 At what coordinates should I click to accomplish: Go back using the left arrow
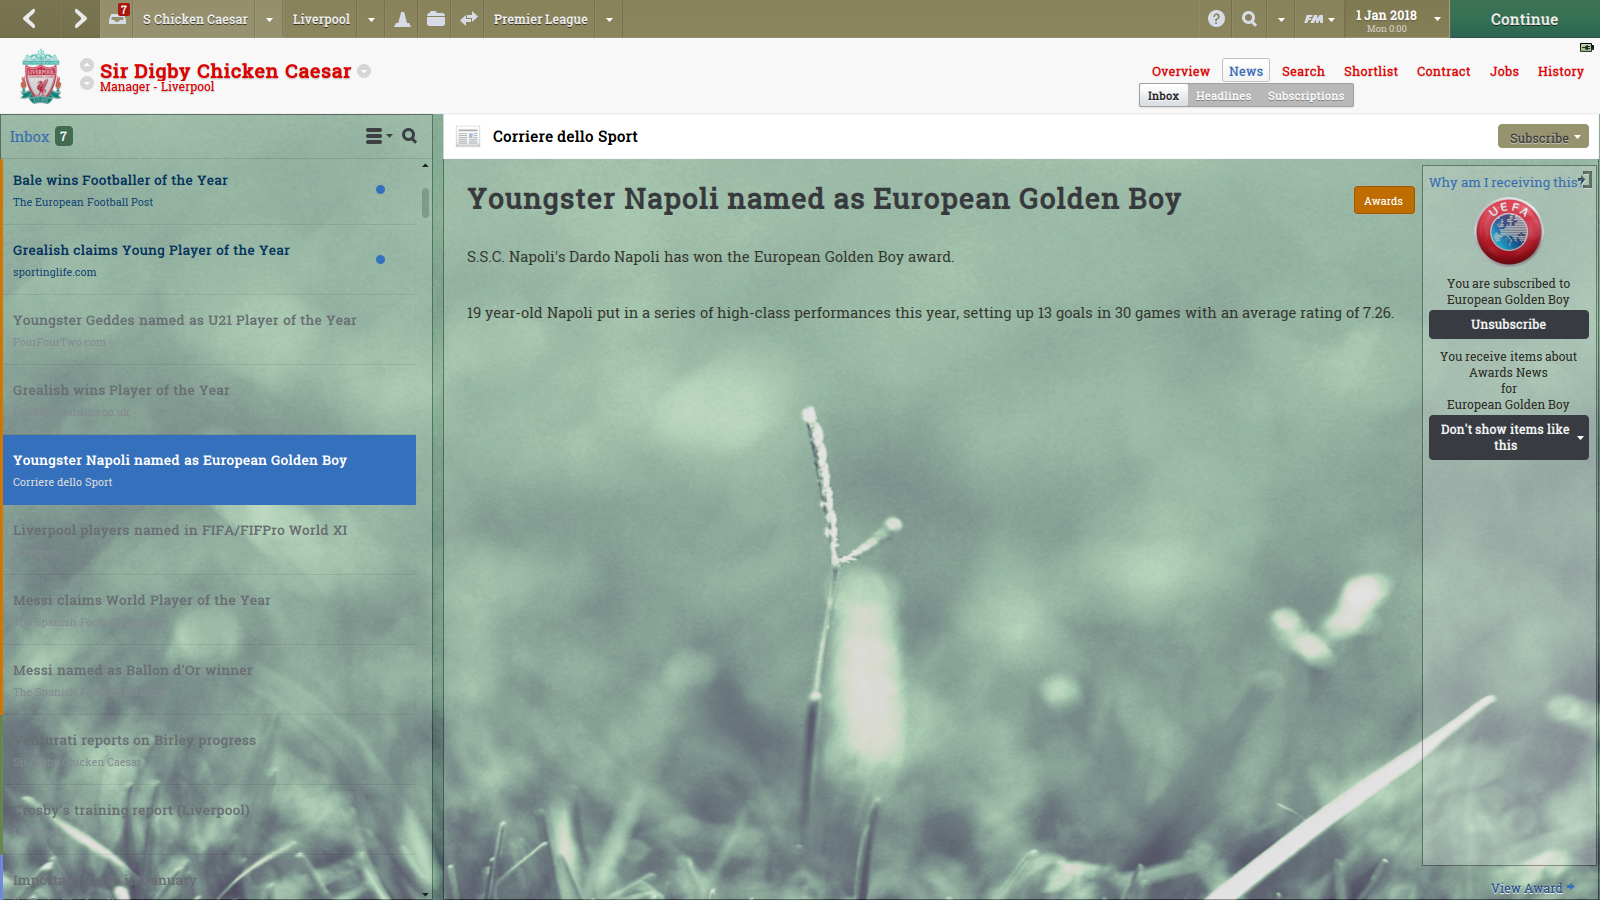[x=29, y=18]
